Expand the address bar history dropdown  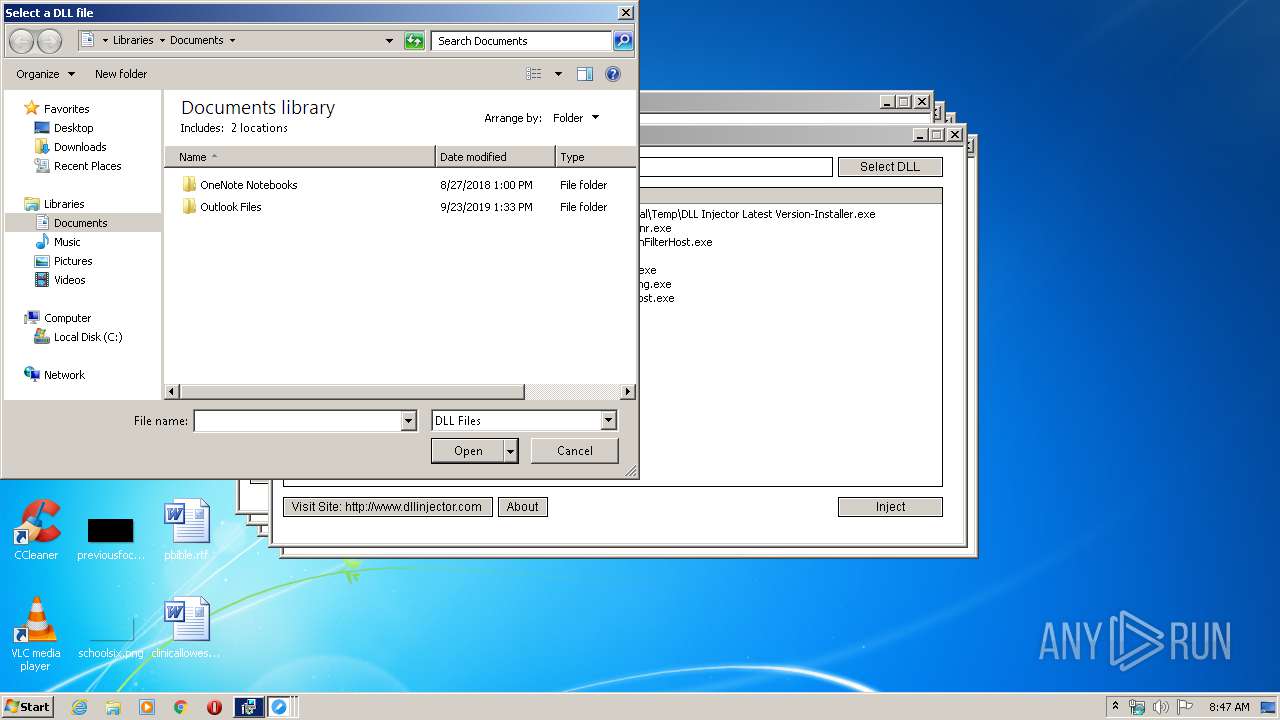389,41
